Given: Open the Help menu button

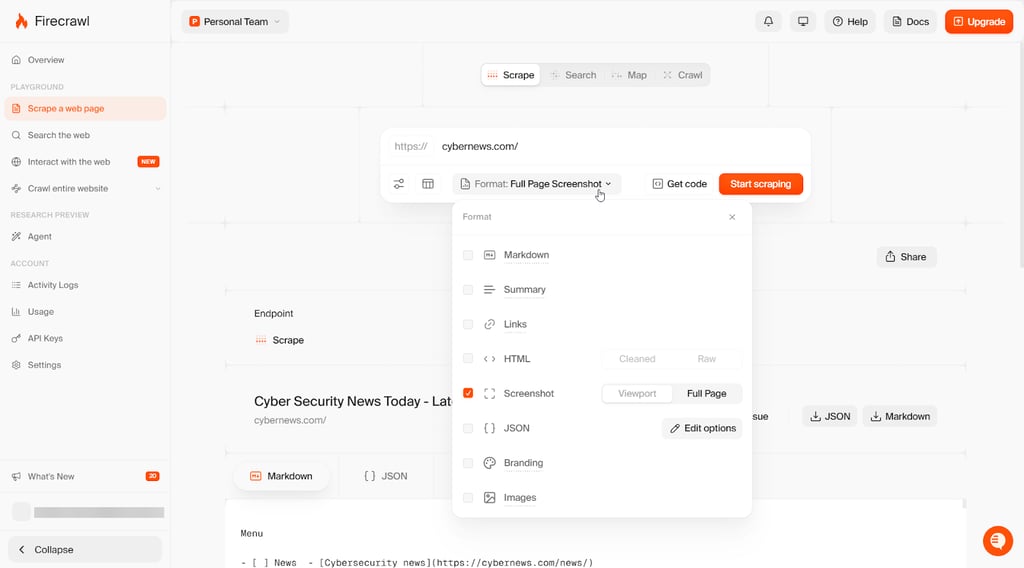Looking at the screenshot, I should [850, 22].
